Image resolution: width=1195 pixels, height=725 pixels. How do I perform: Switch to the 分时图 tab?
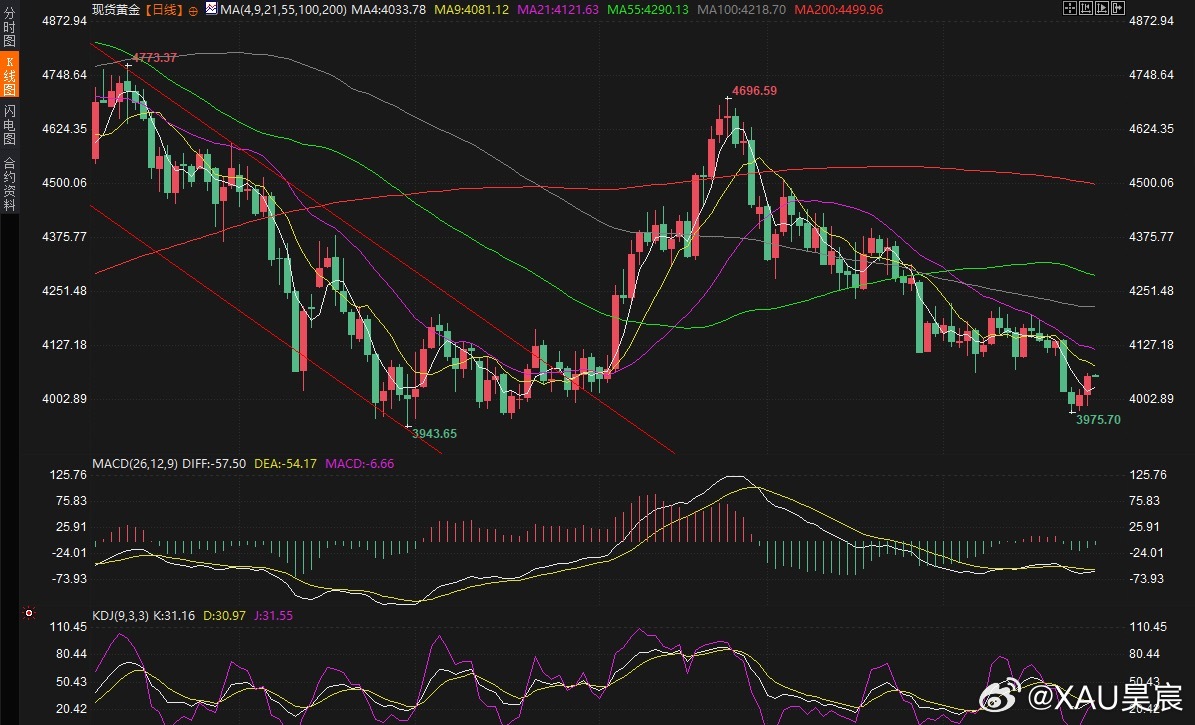9,29
